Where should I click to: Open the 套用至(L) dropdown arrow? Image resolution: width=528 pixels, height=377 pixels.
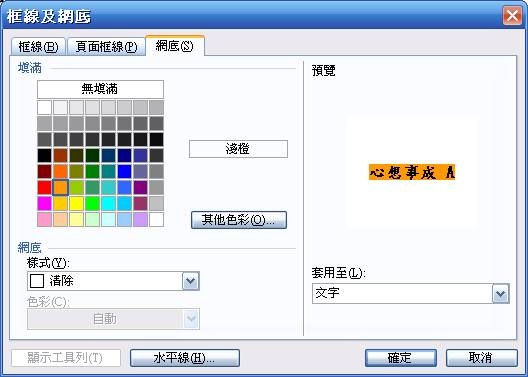coord(500,294)
